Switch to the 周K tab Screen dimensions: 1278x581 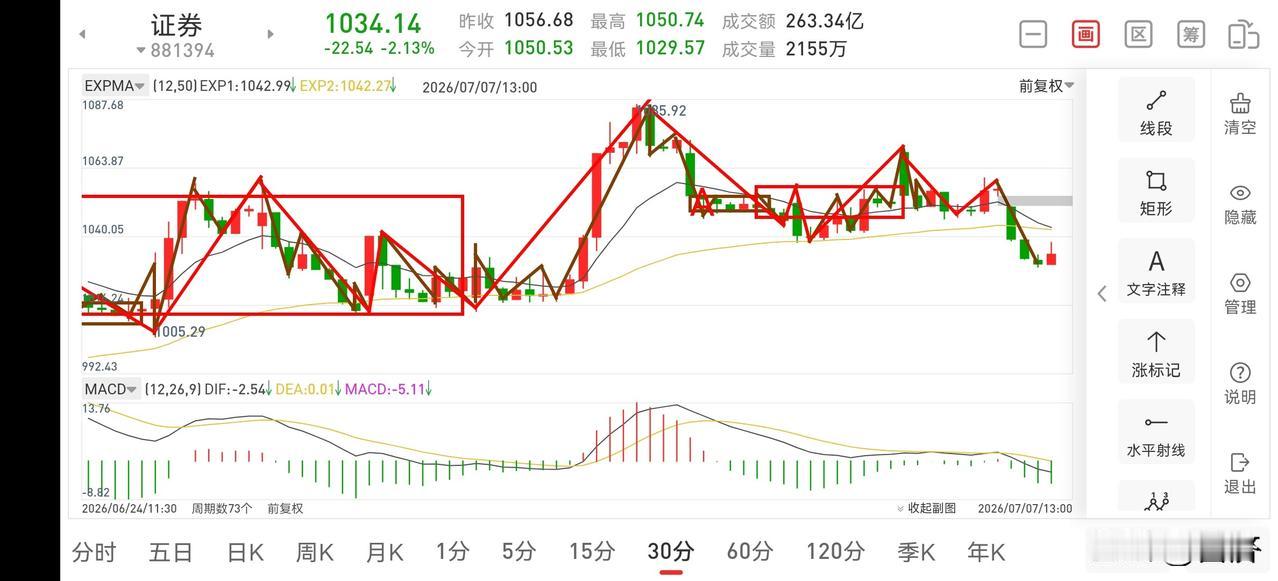tap(315, 551)
